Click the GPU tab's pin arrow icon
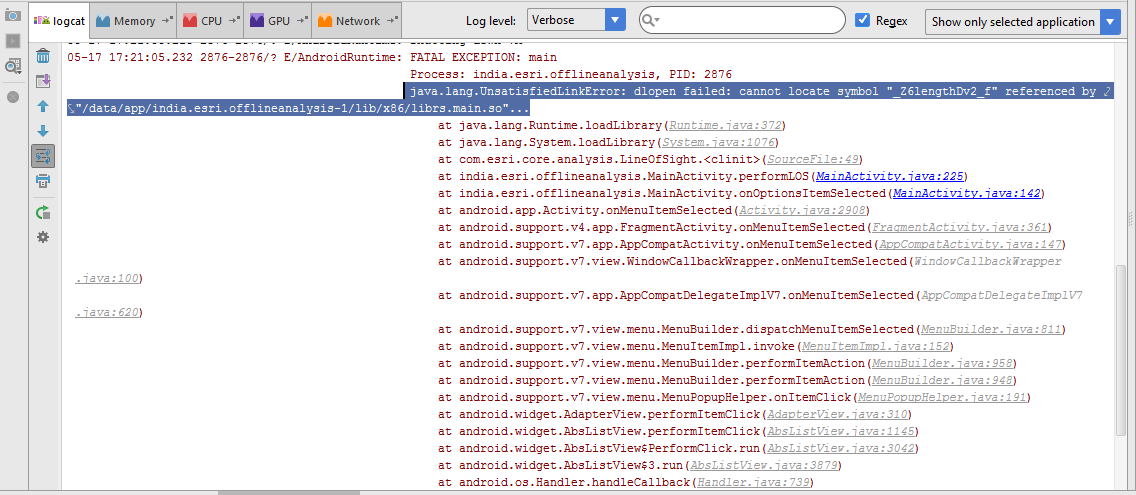1136x495 pixels. click(x=303, y=21)
